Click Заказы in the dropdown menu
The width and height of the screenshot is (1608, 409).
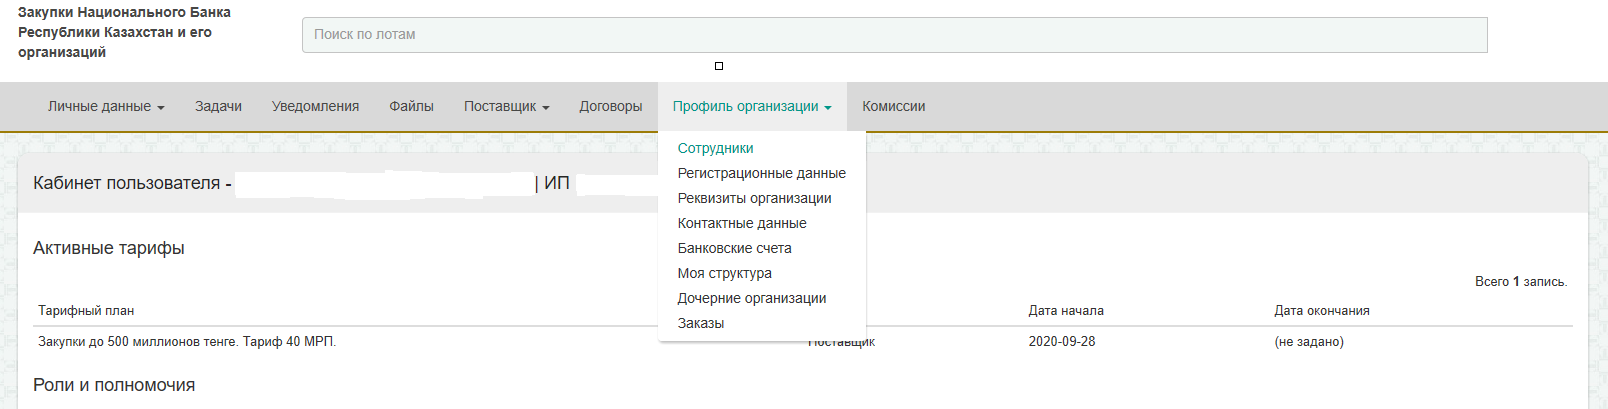click(x=700, y=323)
